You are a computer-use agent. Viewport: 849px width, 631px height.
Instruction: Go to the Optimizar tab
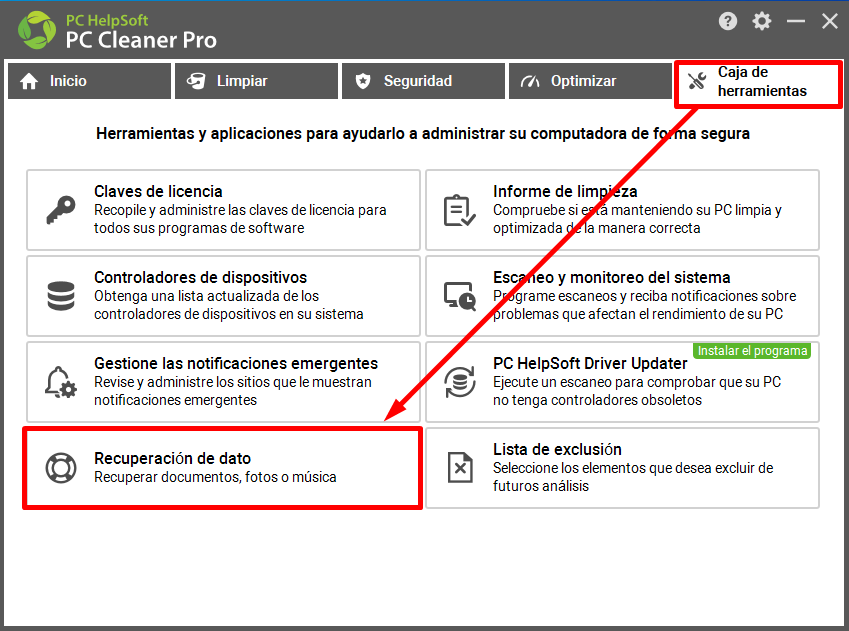(590, 81)
